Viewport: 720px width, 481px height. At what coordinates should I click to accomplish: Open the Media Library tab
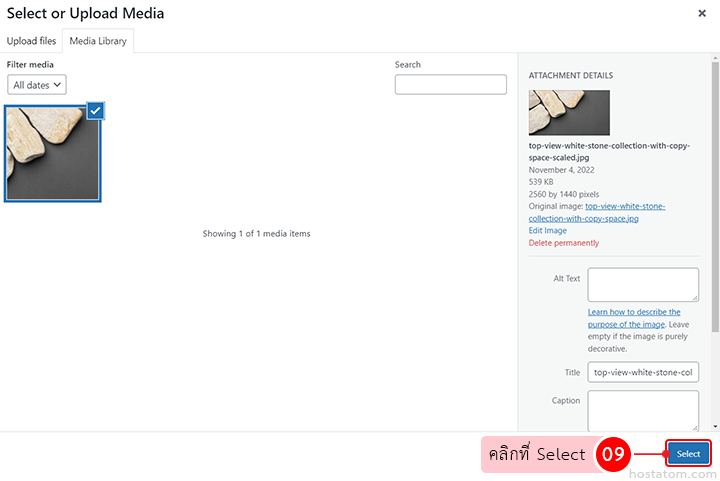[x=97, y=41]
